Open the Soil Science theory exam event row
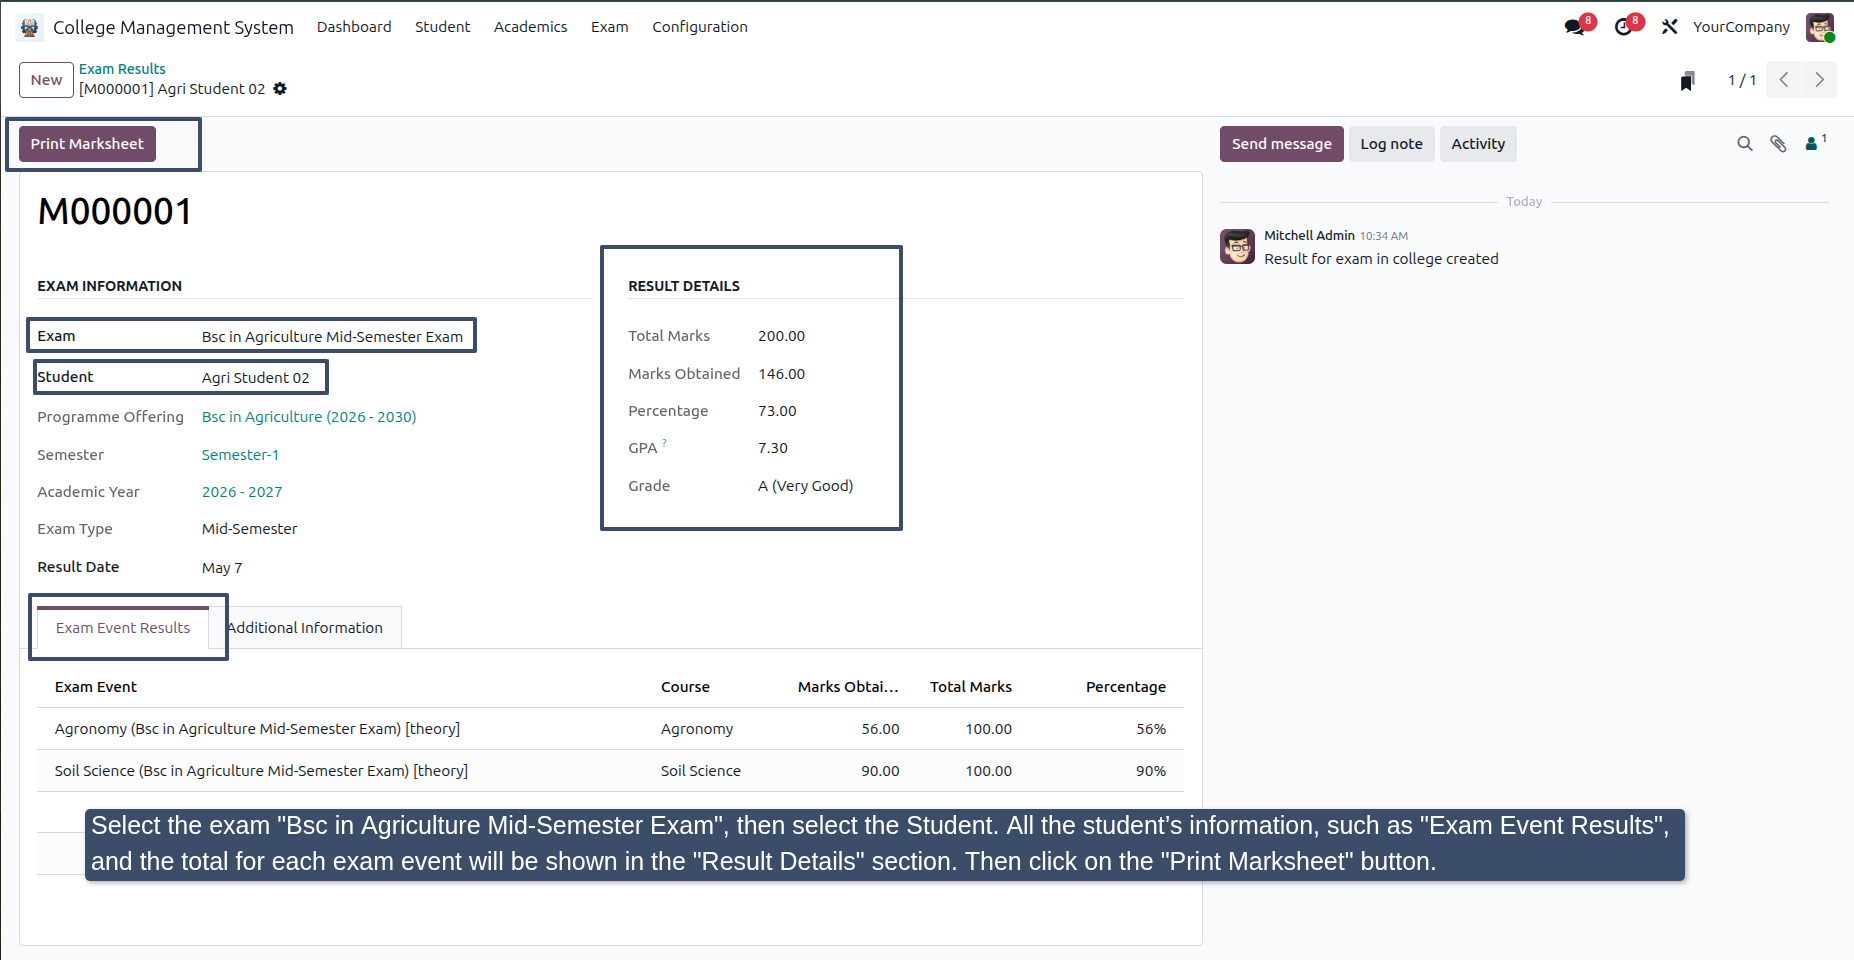The width and height of the screenshot is (1854, 960). pos(610,771)
